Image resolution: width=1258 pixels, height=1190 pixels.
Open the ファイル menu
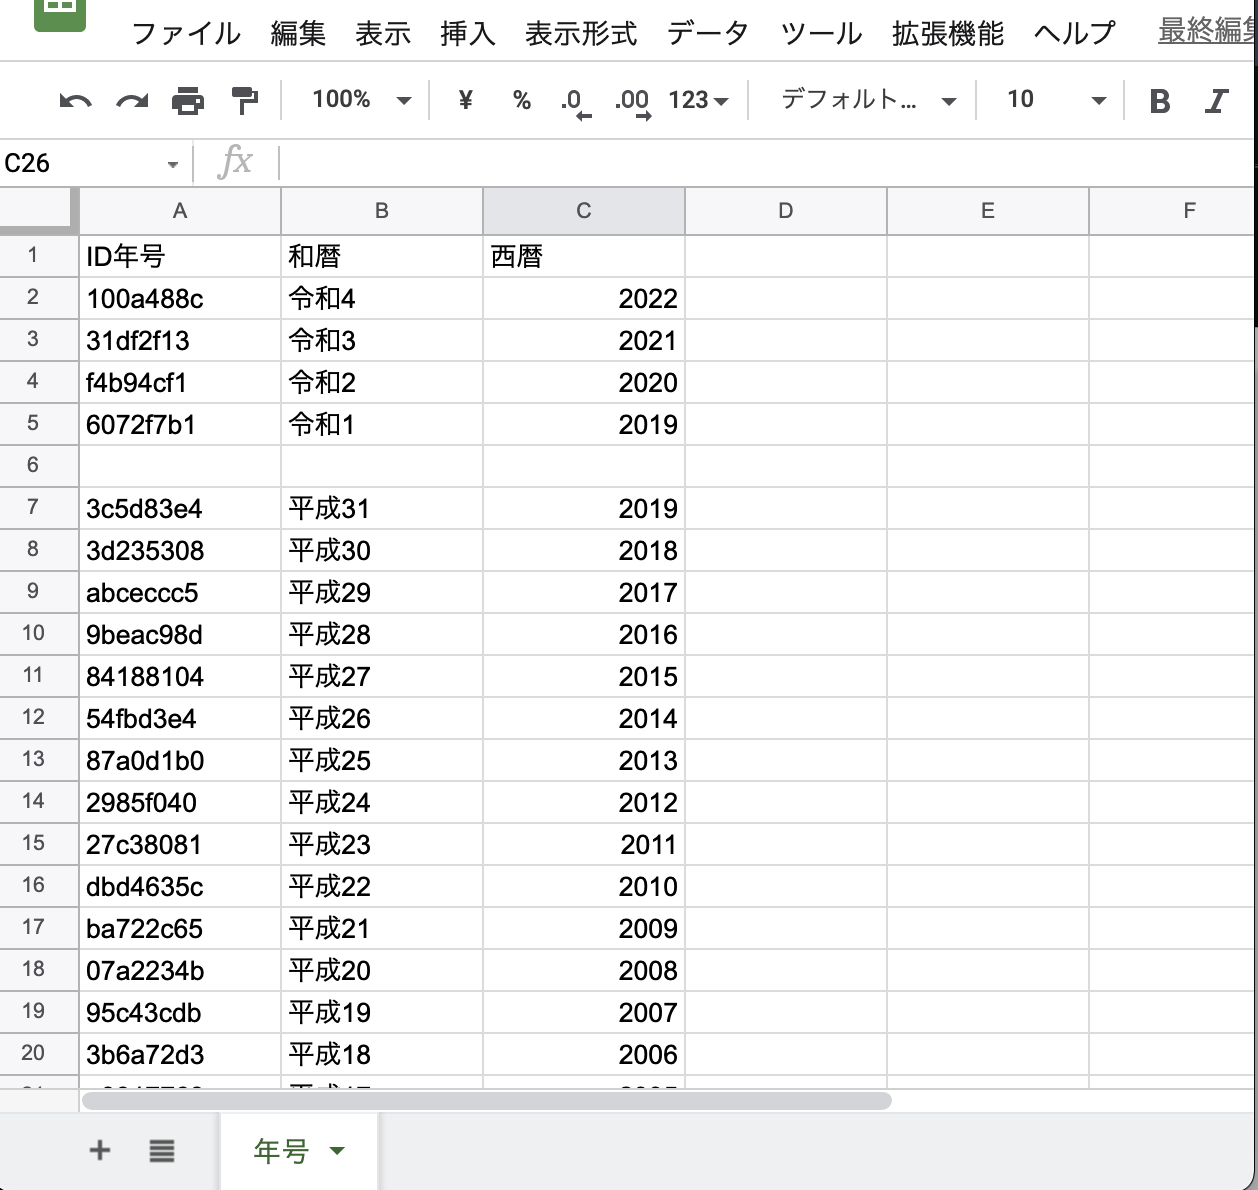[186, 33]
